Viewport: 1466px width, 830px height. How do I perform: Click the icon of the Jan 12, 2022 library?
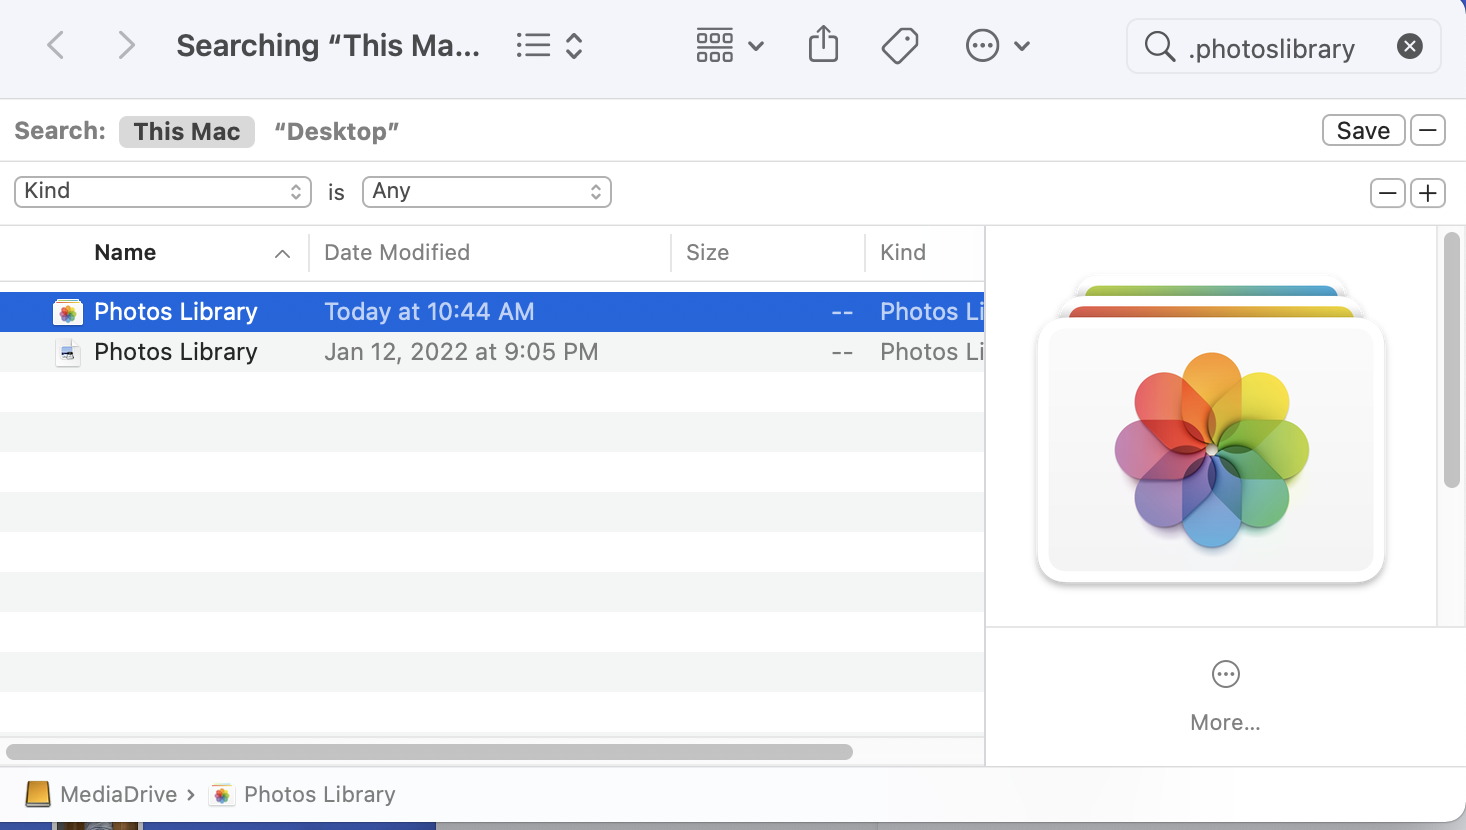click(68, 352)
